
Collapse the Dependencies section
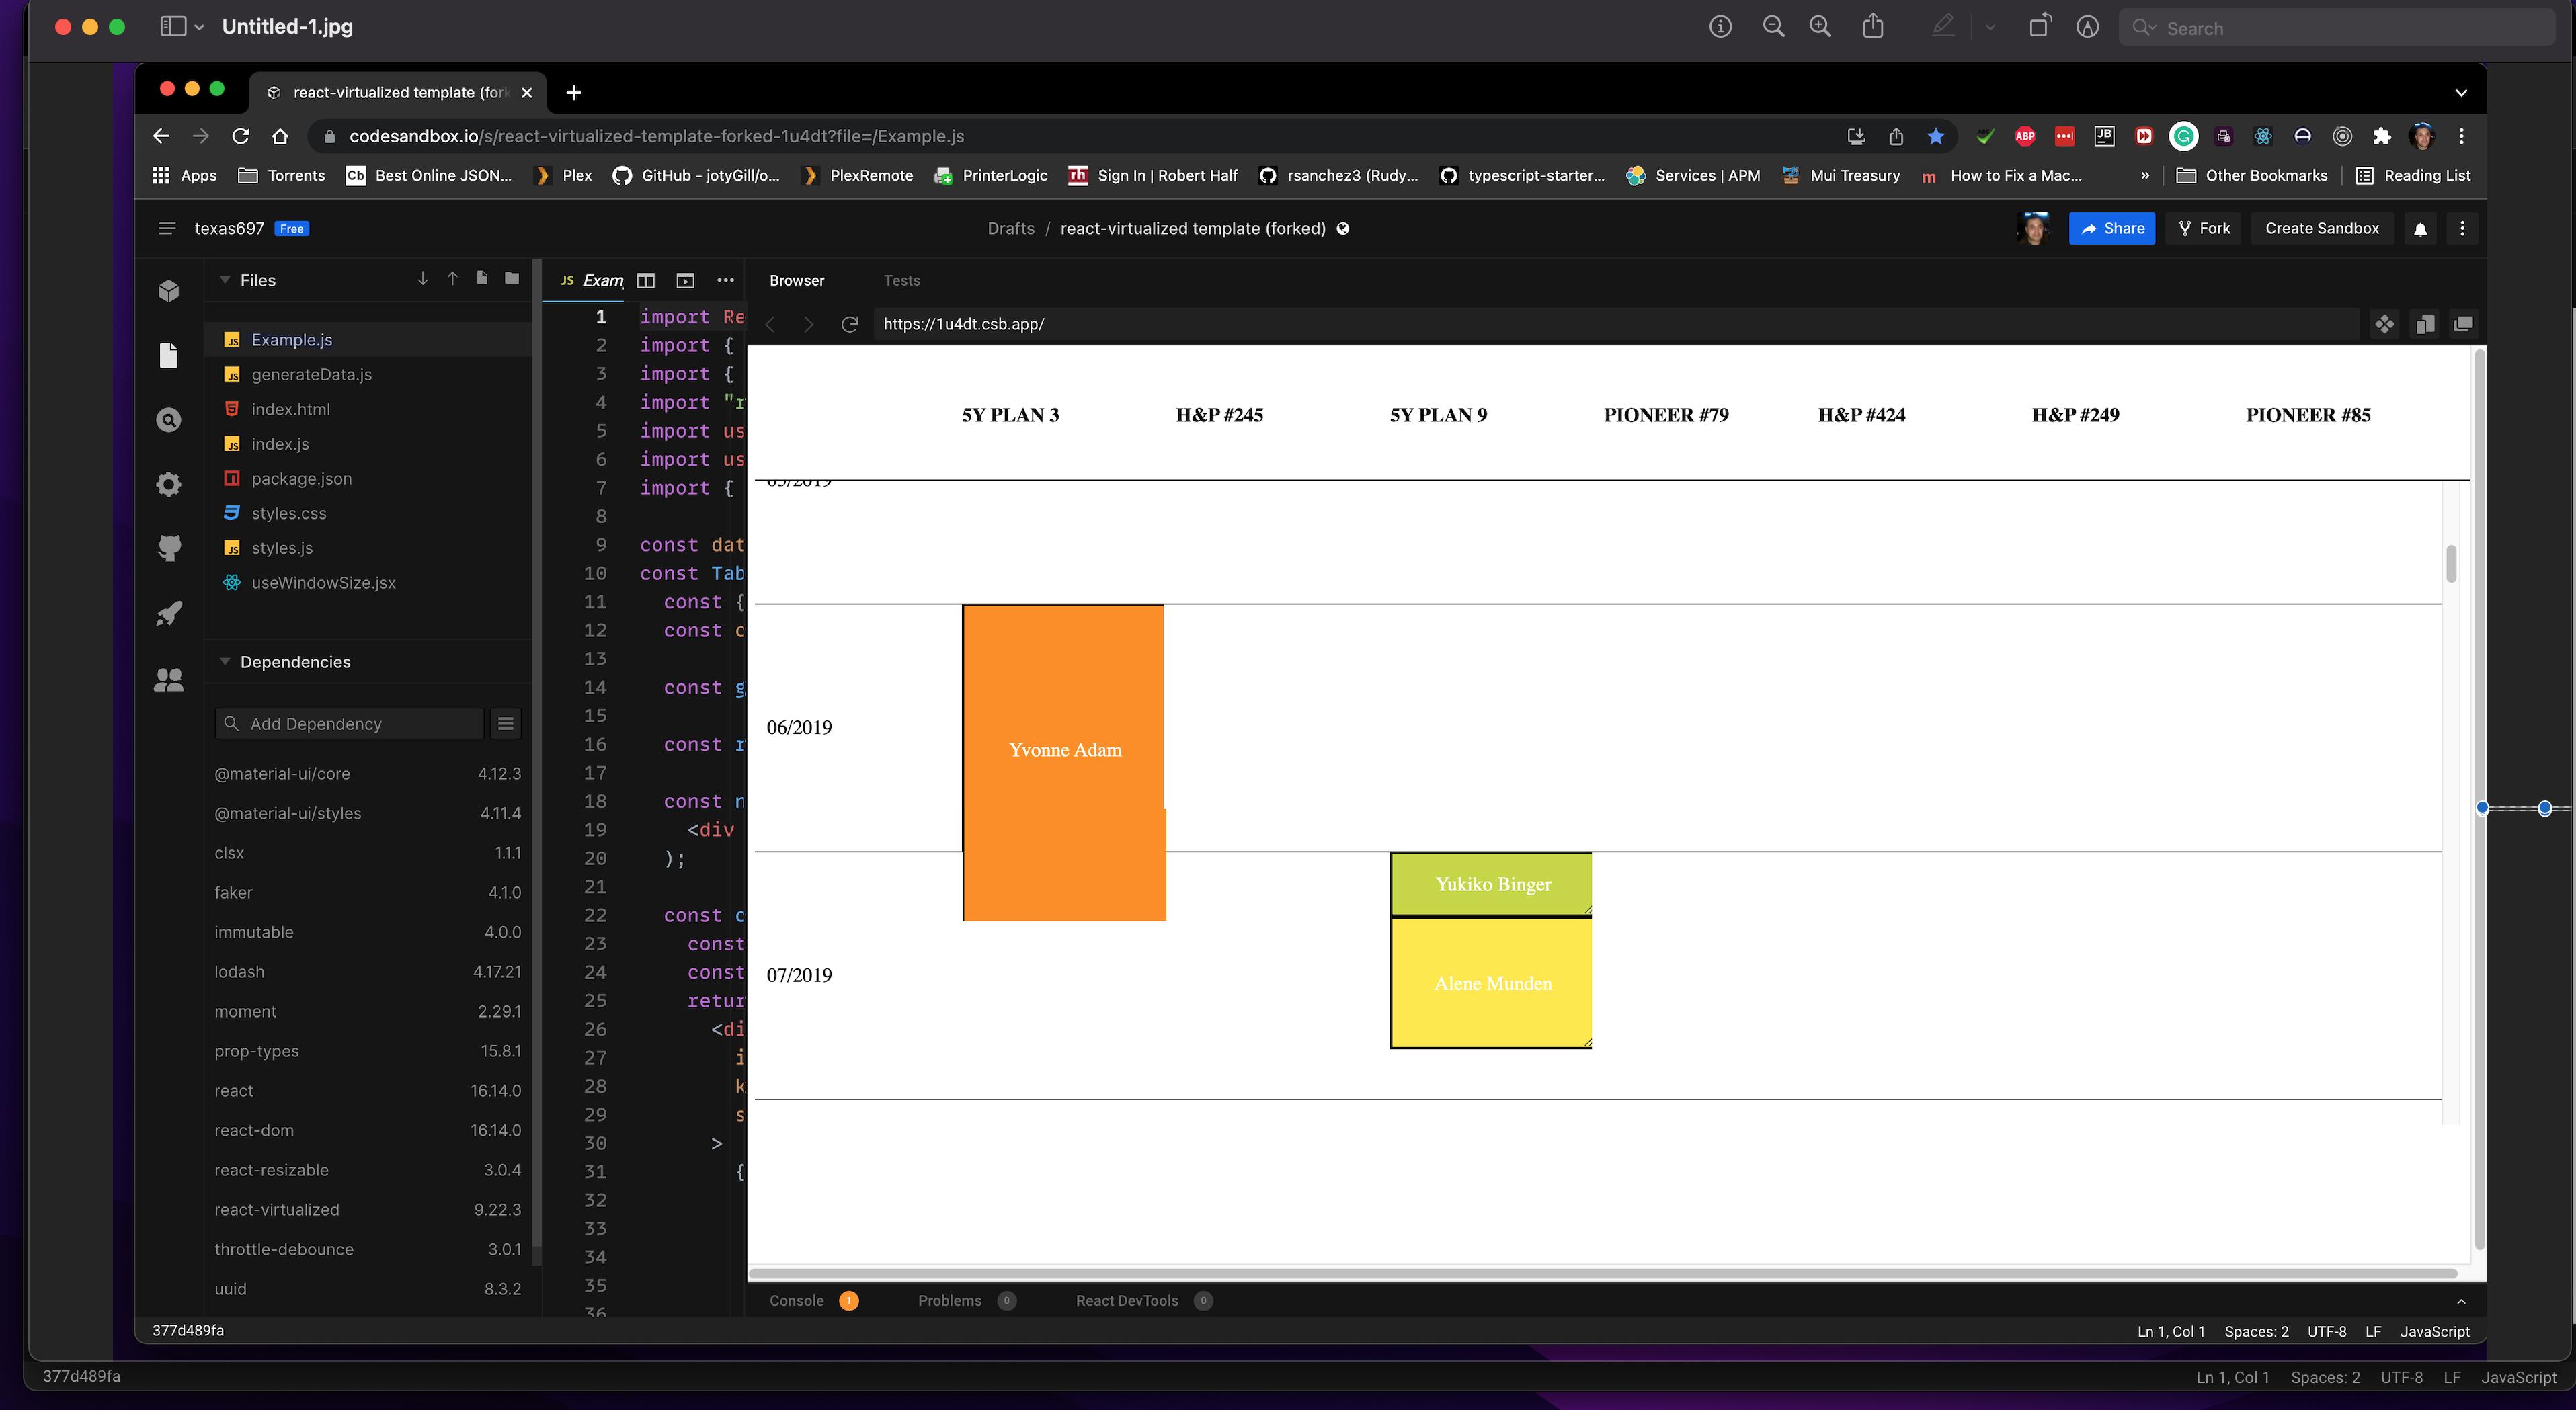(225, 662)
